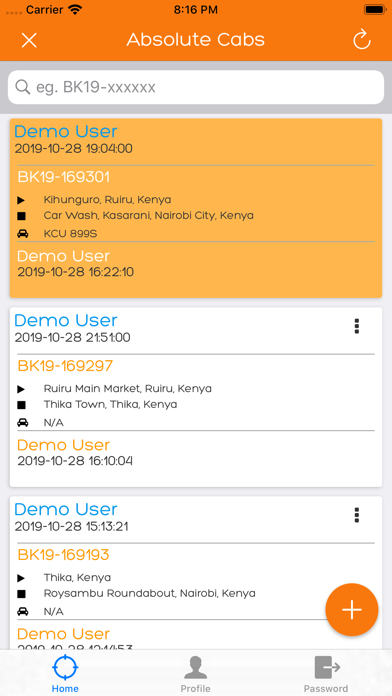Tap the orange plus add booking button
The image size is (392, 696).
point(352,610)
